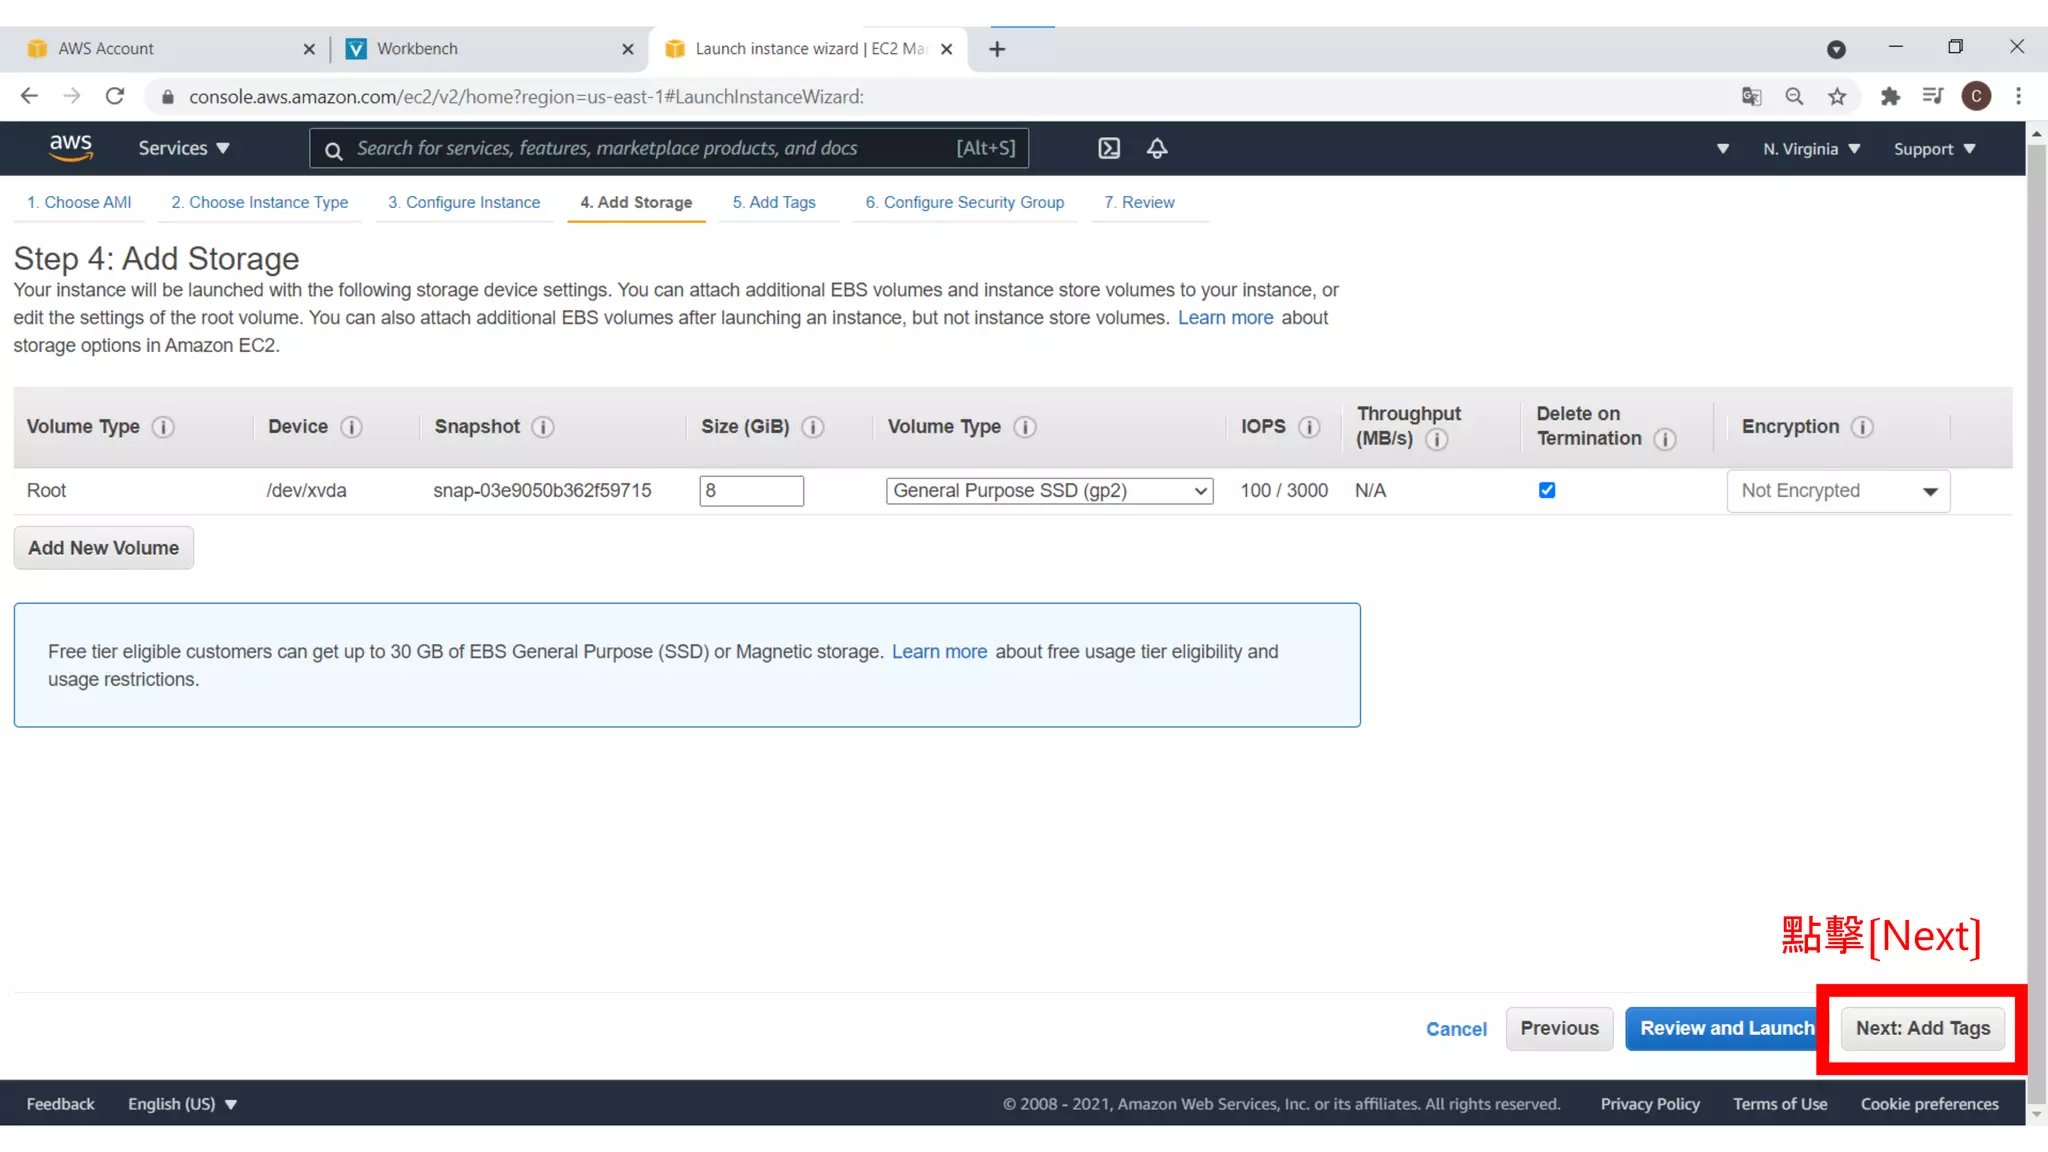Image resolution: width=2048 pixels, height=1152 pixels.
Task: Click the Size (GiB) input field
Action: click(x=751, y=491)
